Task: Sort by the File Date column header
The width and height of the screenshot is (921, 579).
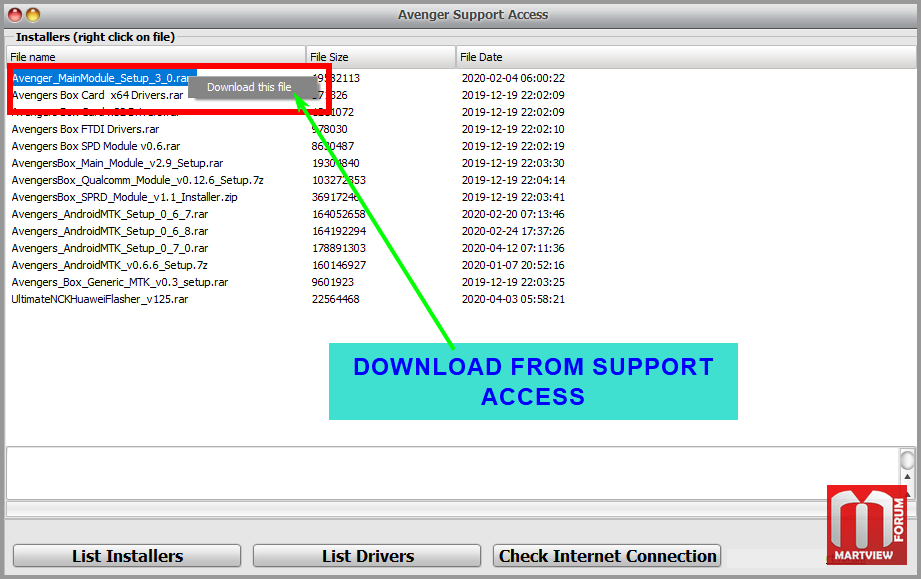Action: pyautogui.click(x=685, y=57)
